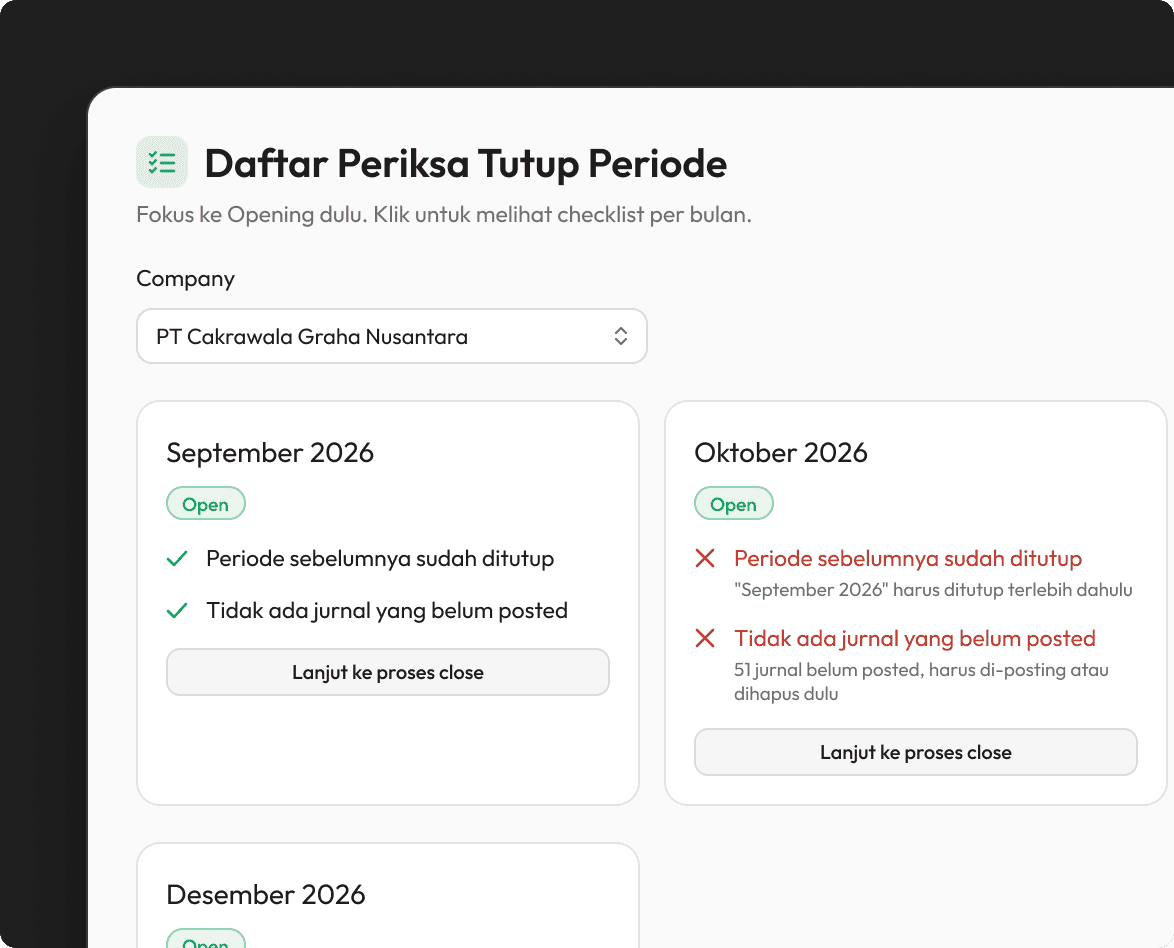Click the green checklist icon beside the title
The image size is (1174, 948).
(162, 162)
